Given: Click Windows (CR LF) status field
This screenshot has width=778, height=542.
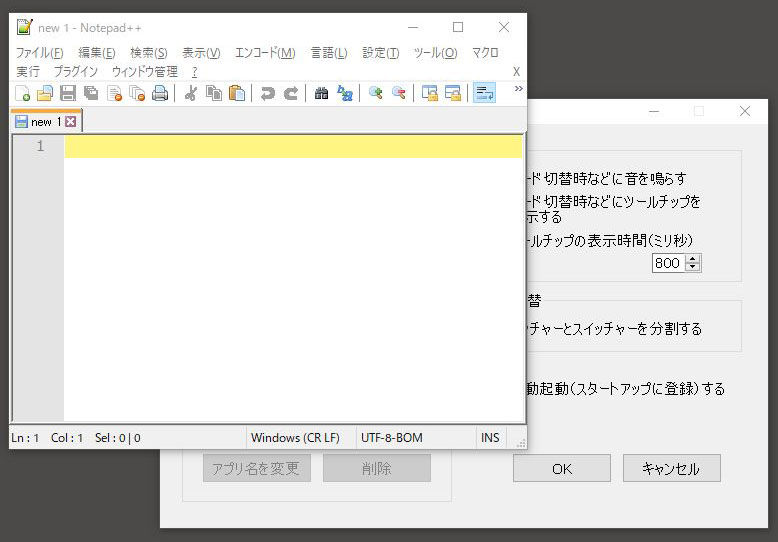Looking at the screenshot, I should click(x=301, y=438).
